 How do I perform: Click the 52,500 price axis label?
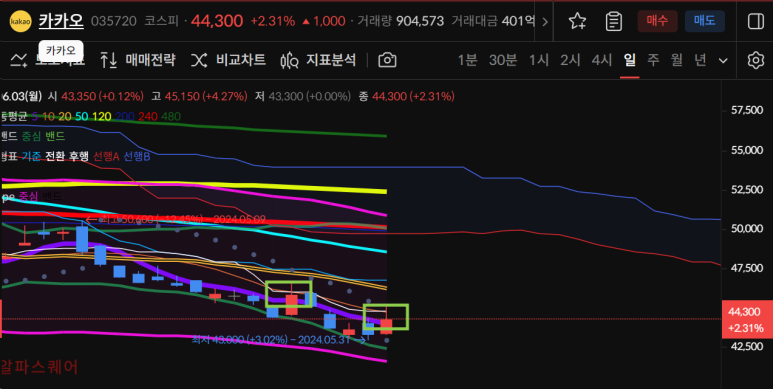click(x=746, y=190)
